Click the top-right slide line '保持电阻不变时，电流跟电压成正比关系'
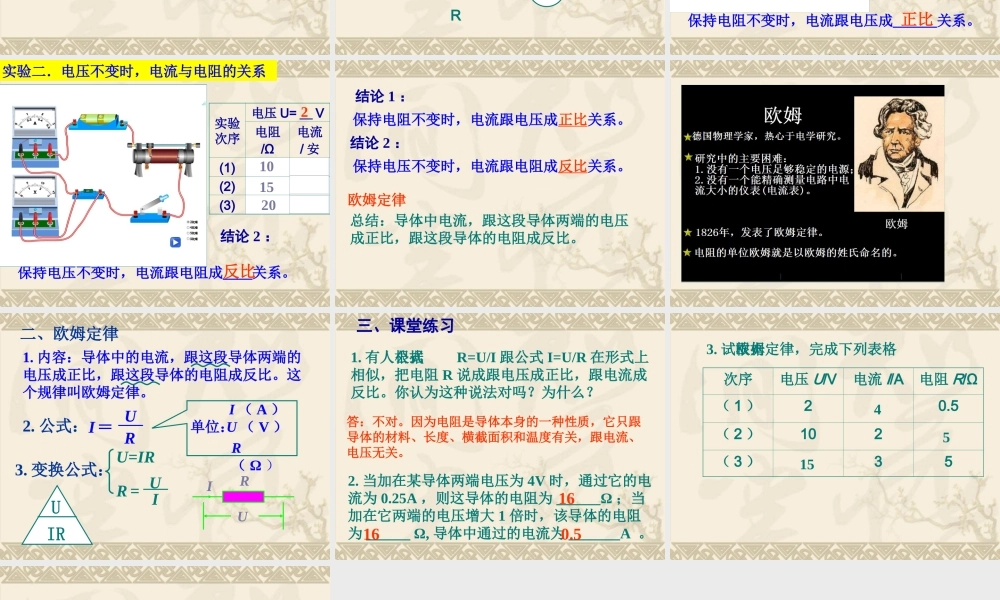Image resolution: width=1000 pixels, height=600 pixels. coord(831,20)
